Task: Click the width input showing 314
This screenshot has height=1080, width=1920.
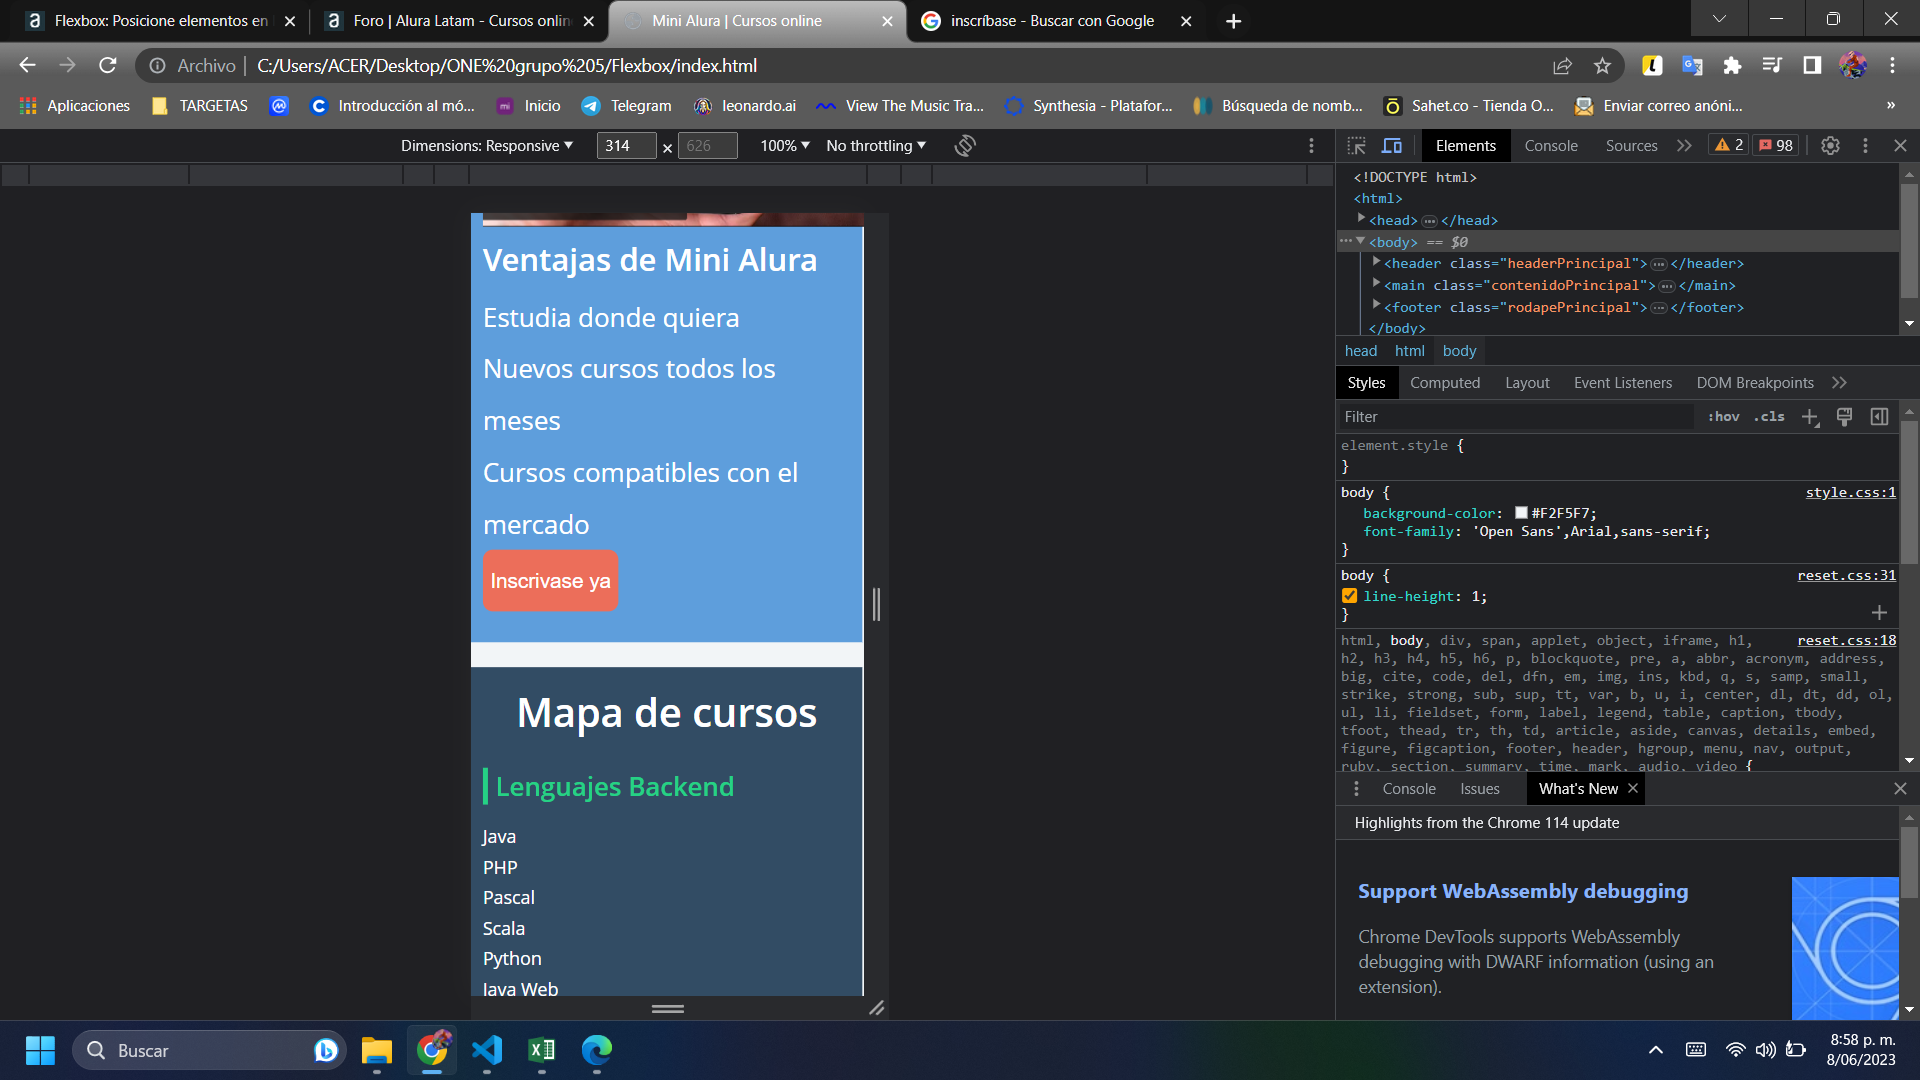Action: pyautogui.click(x=626, y=146)
